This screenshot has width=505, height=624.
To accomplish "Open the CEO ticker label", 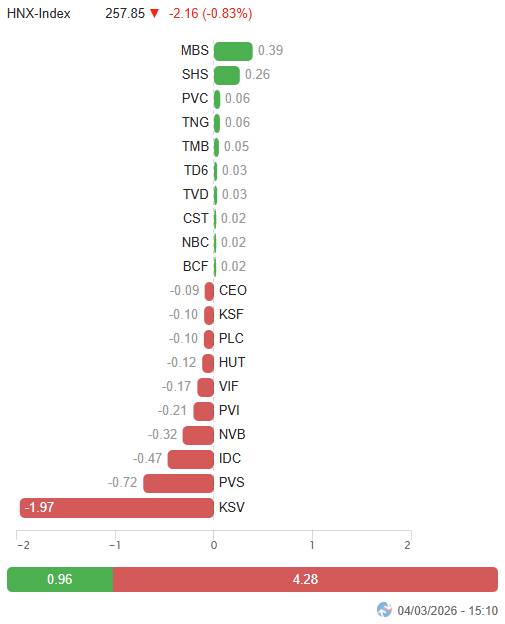I will tap(233, 291).
